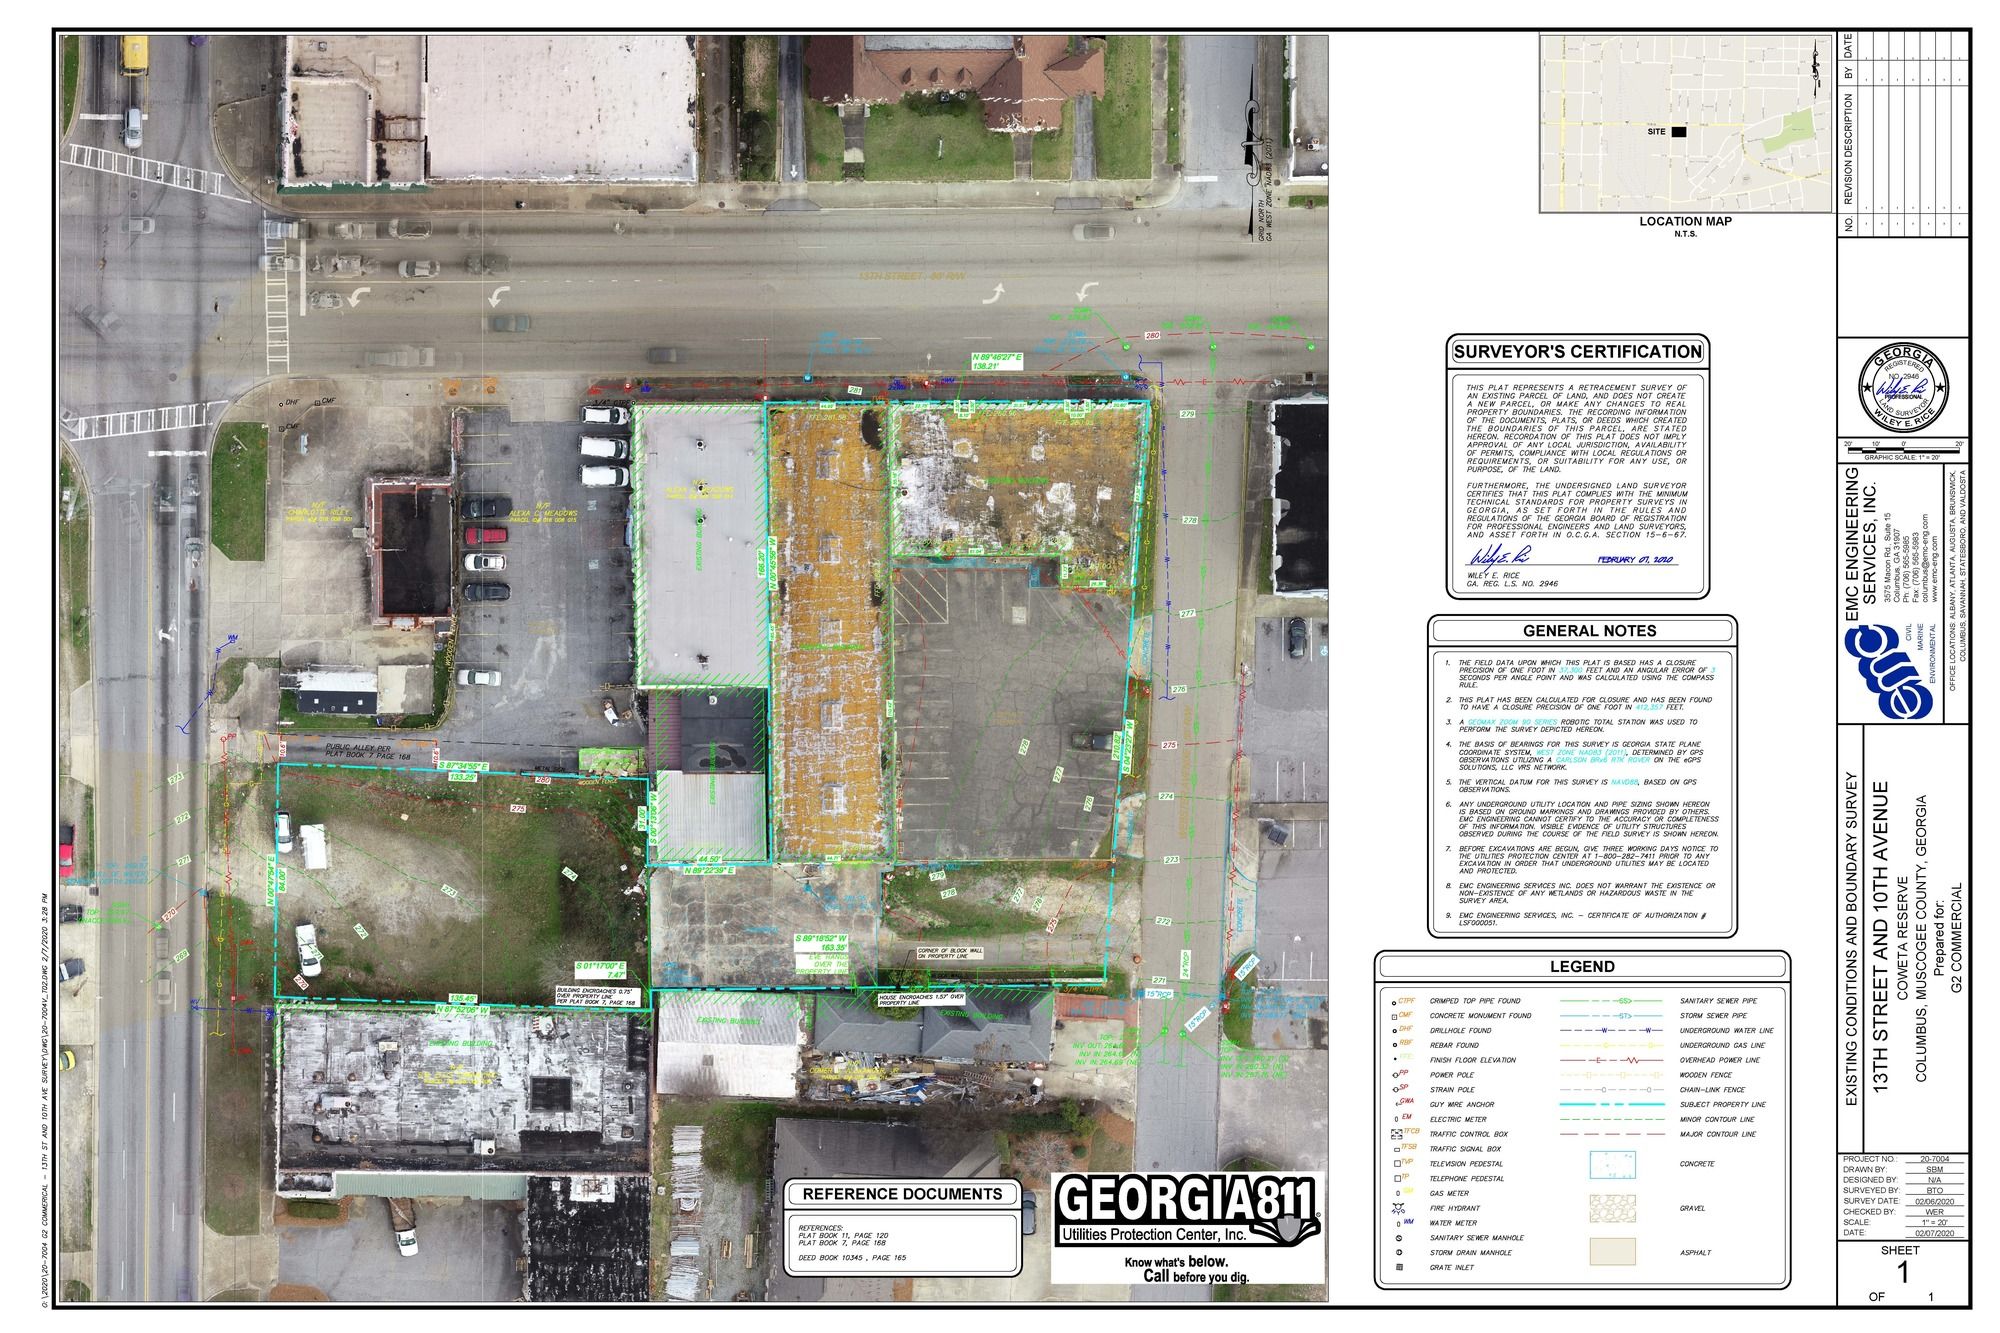
Task: Click the graphic scale bar
Action: (x=1903, y=450)
